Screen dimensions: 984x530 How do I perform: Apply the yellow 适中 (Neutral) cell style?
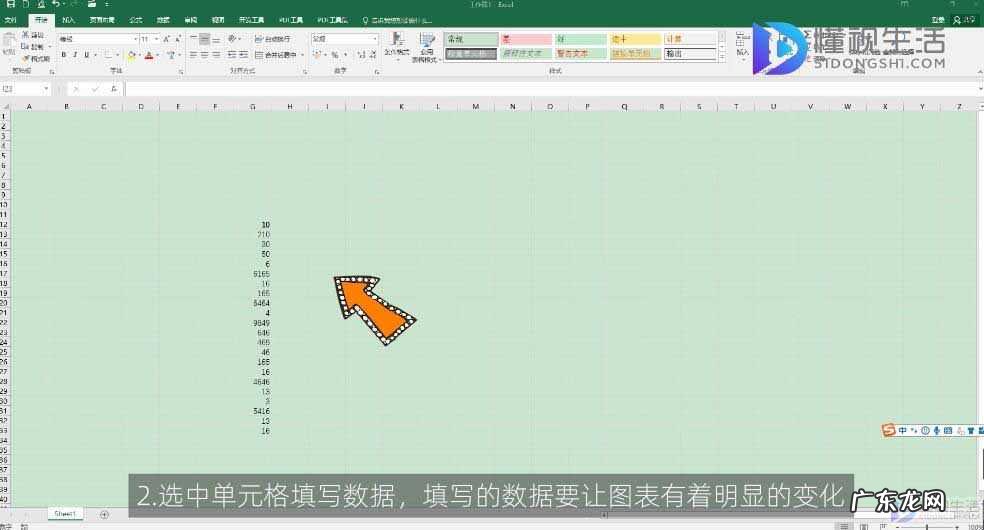pos(635,39)
